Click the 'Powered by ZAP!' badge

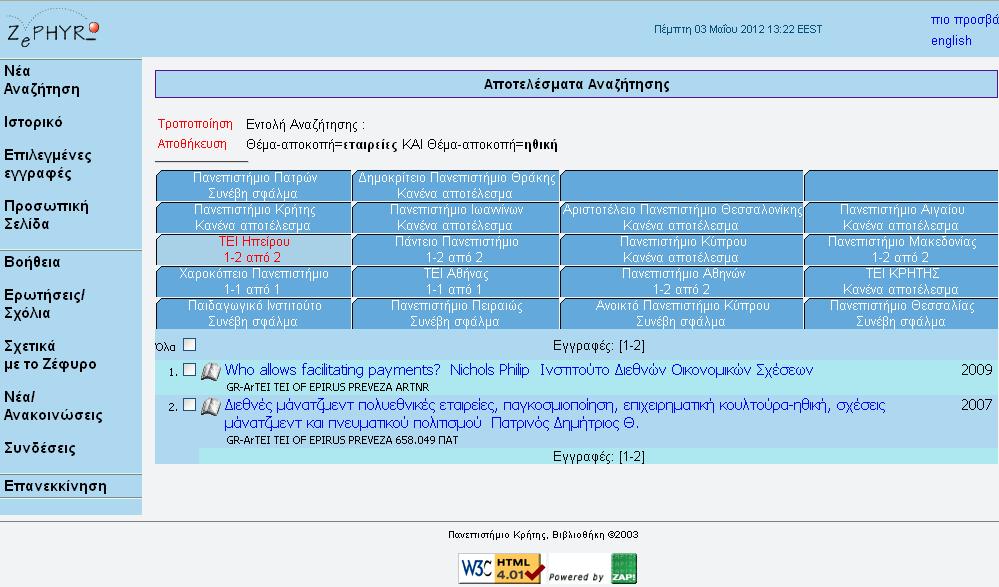(x=592, y=569)
